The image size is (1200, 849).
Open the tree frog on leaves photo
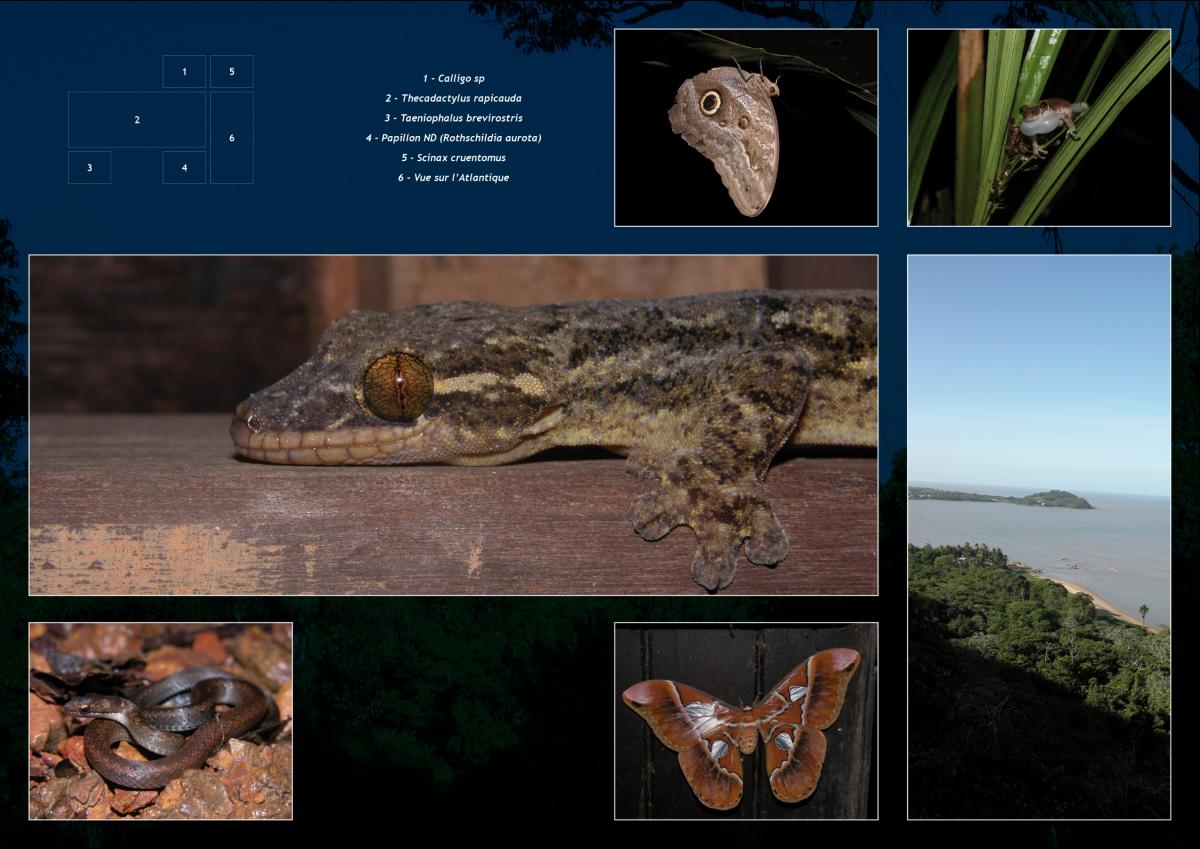pos(1038,127)
